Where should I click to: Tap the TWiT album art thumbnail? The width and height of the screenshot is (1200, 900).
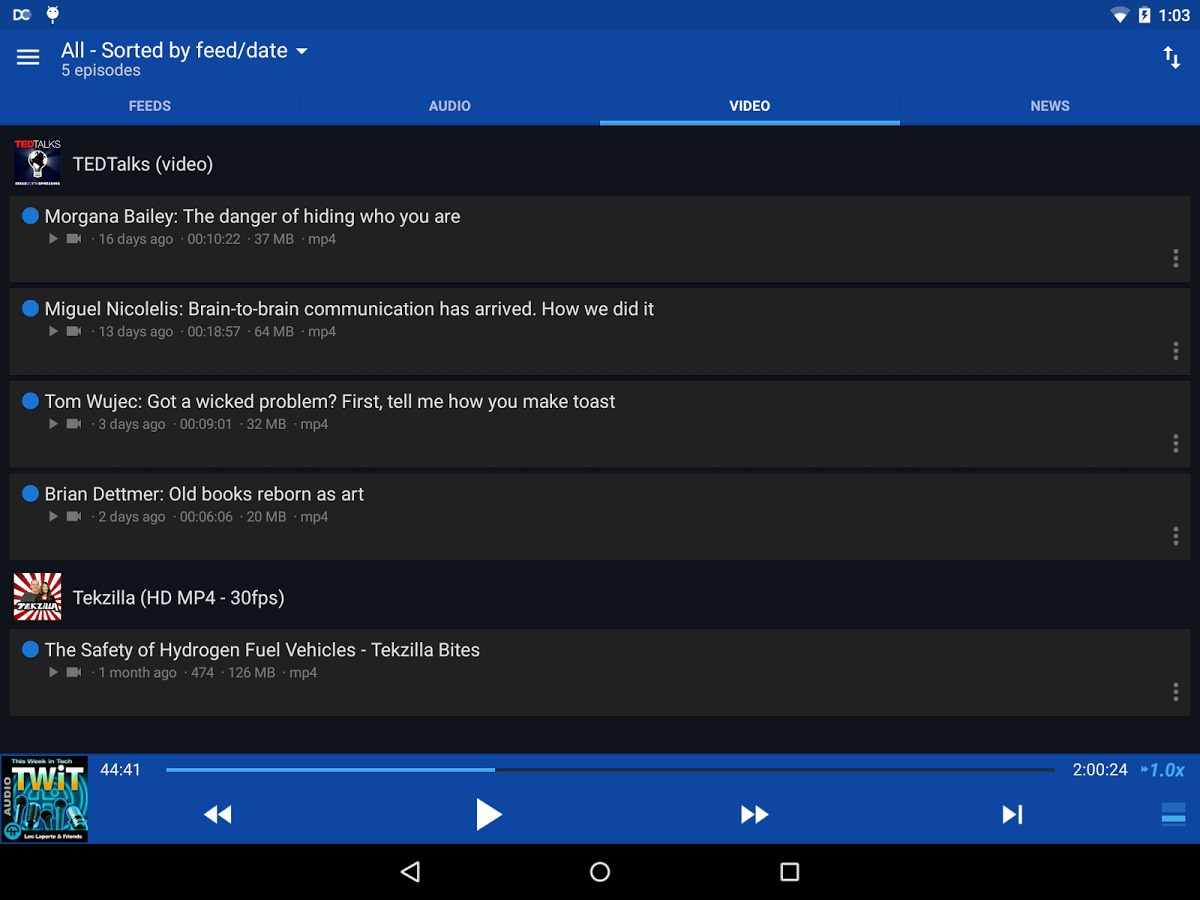[45, 799]
